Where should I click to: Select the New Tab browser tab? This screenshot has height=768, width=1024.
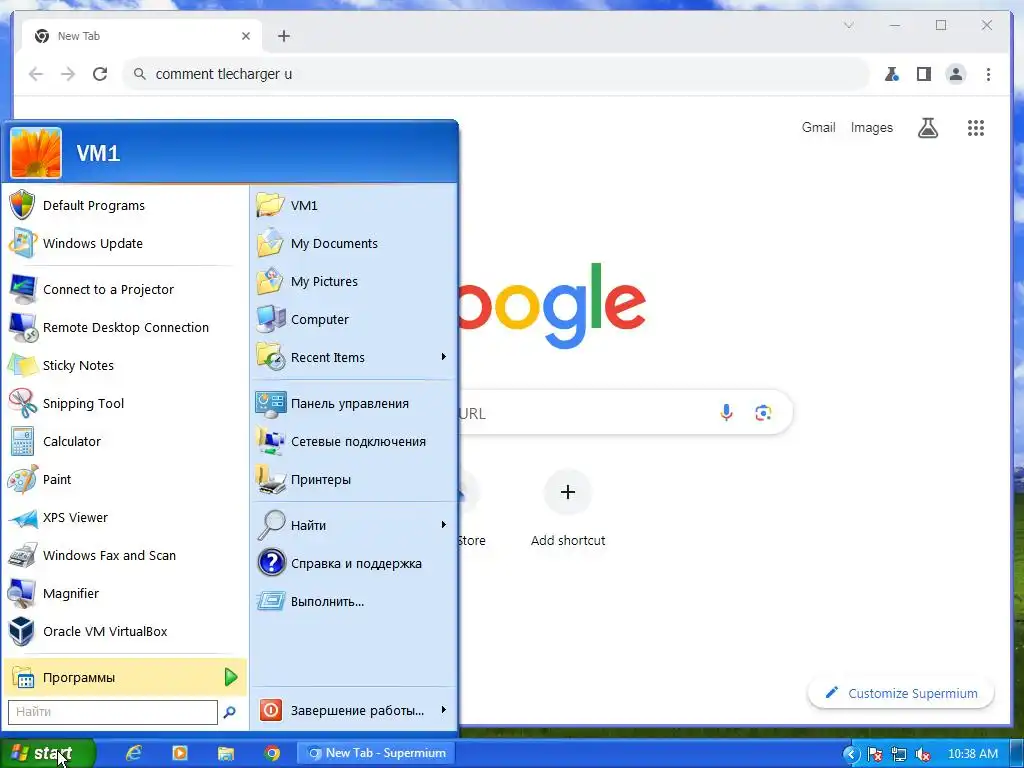coord(142,36)
